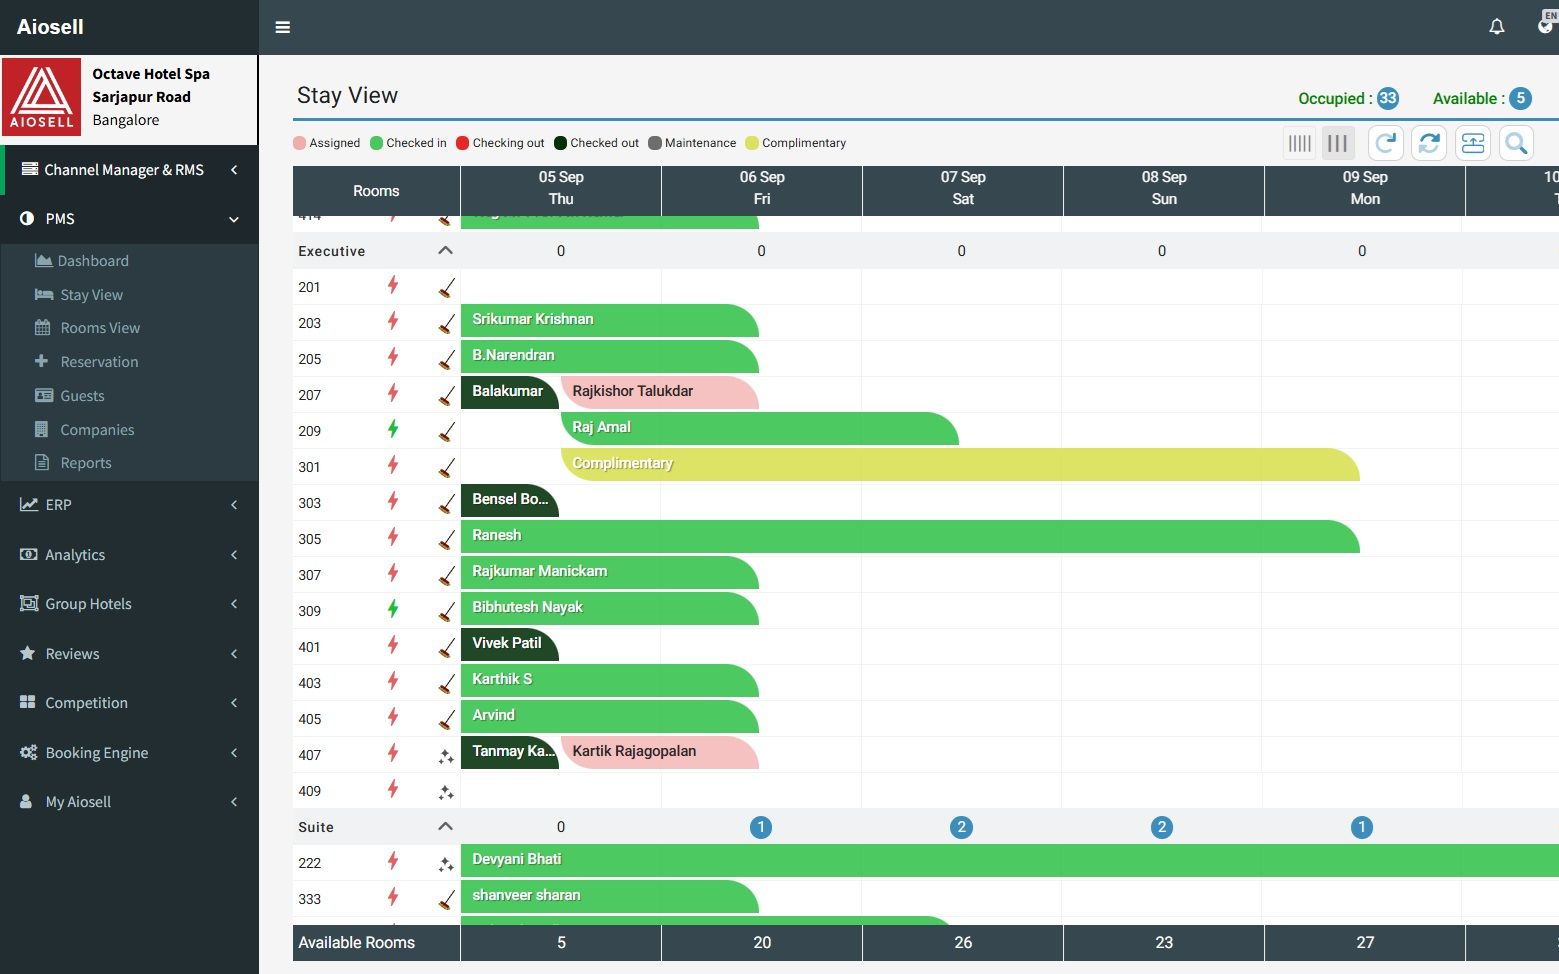Viewport: 1559px width, 974px height.
Task: Collapse the Executive room category
Action: coord(445,251)
